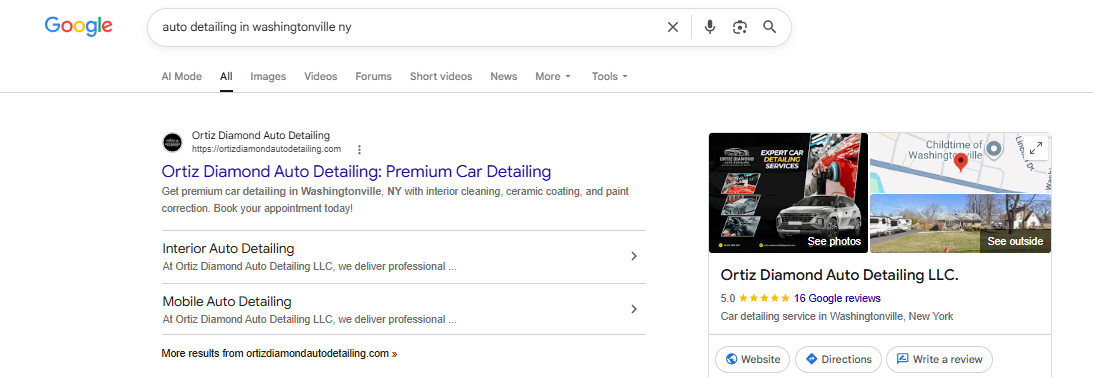Expand chevron beside Mobile Auto Detailing
This screenshot has height=377, width=1093.
coord(634,309)
